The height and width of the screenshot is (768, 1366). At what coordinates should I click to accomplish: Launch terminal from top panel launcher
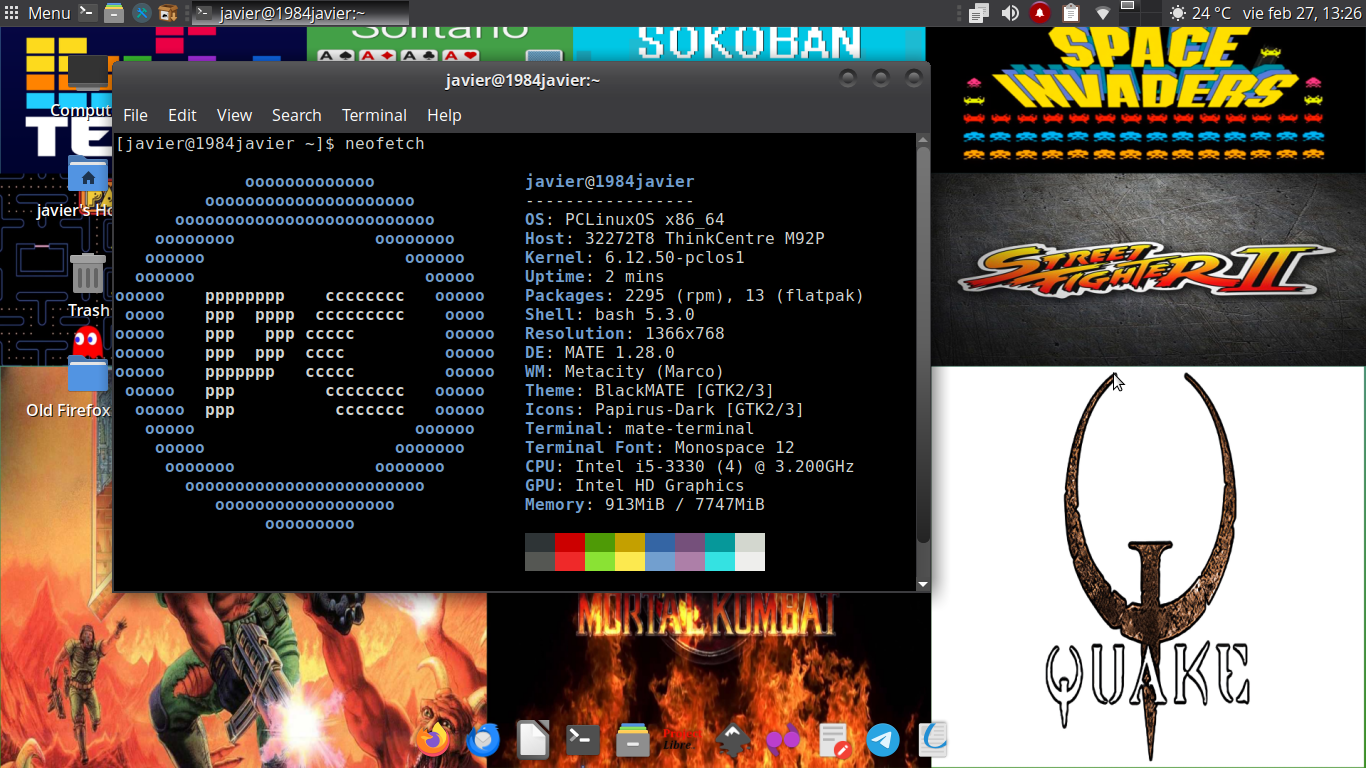pyautogui.click(x=89, y=13)
